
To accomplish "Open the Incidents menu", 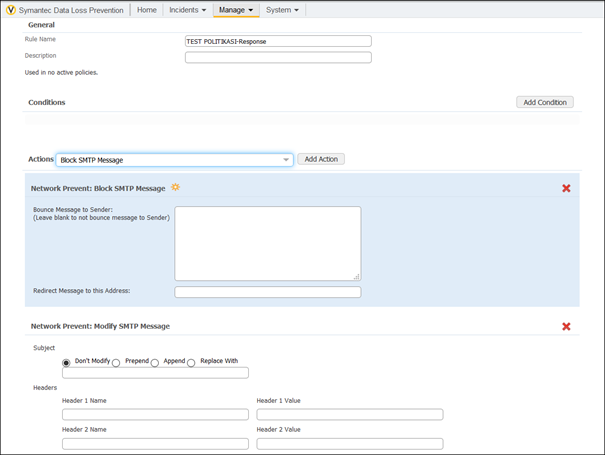I will [x=188, y=10].
